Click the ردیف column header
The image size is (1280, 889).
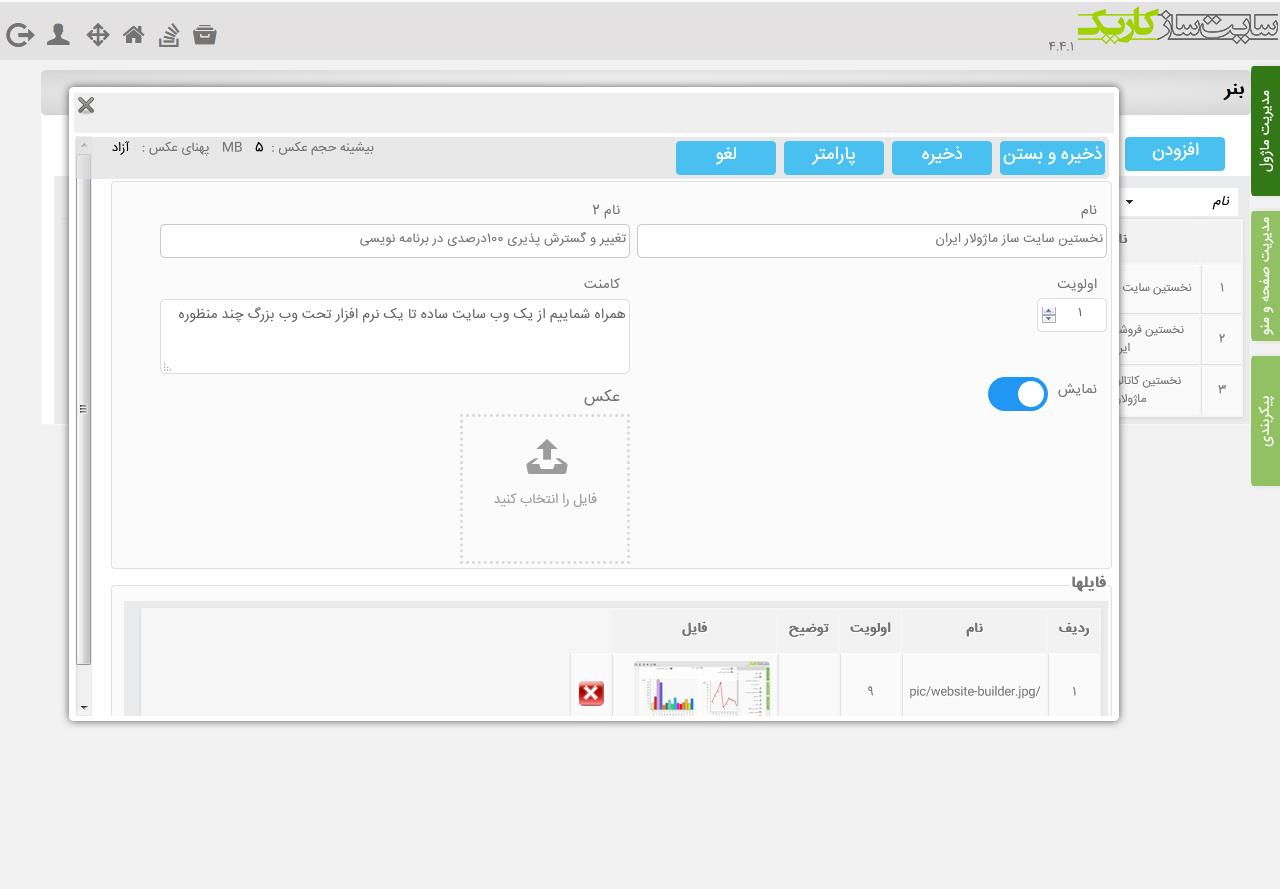coord(1074,629)
